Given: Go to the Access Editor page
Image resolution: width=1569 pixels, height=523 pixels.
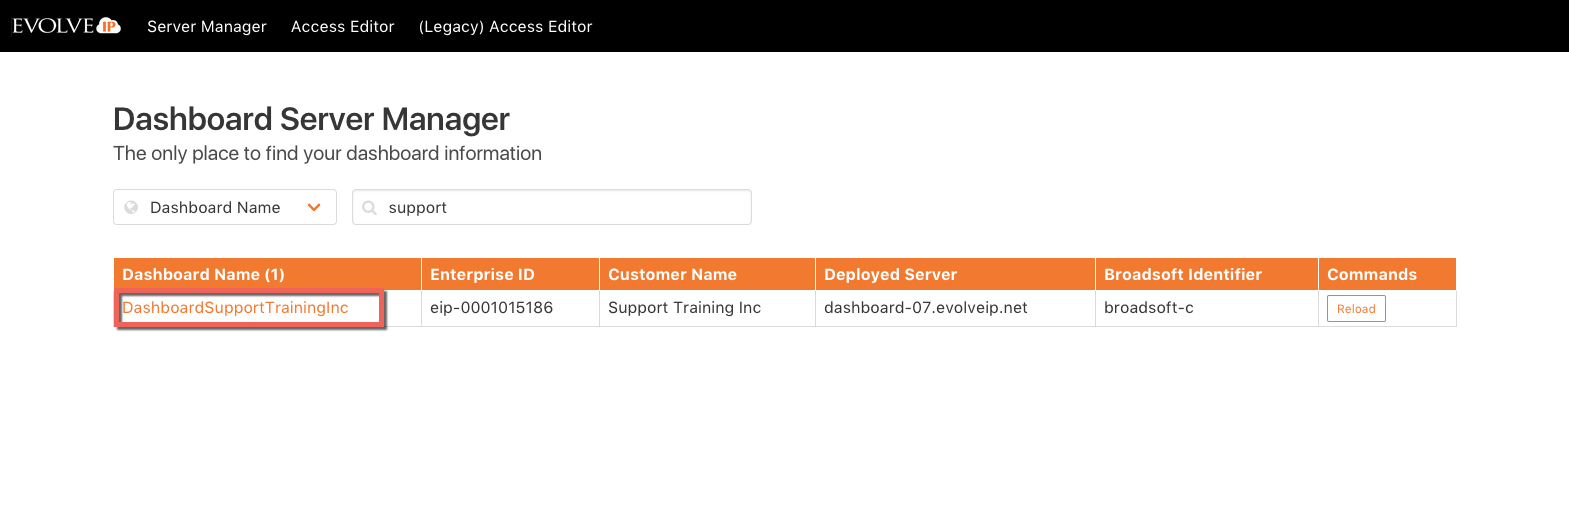Looking at the screenshot, I should coord(342,27).
